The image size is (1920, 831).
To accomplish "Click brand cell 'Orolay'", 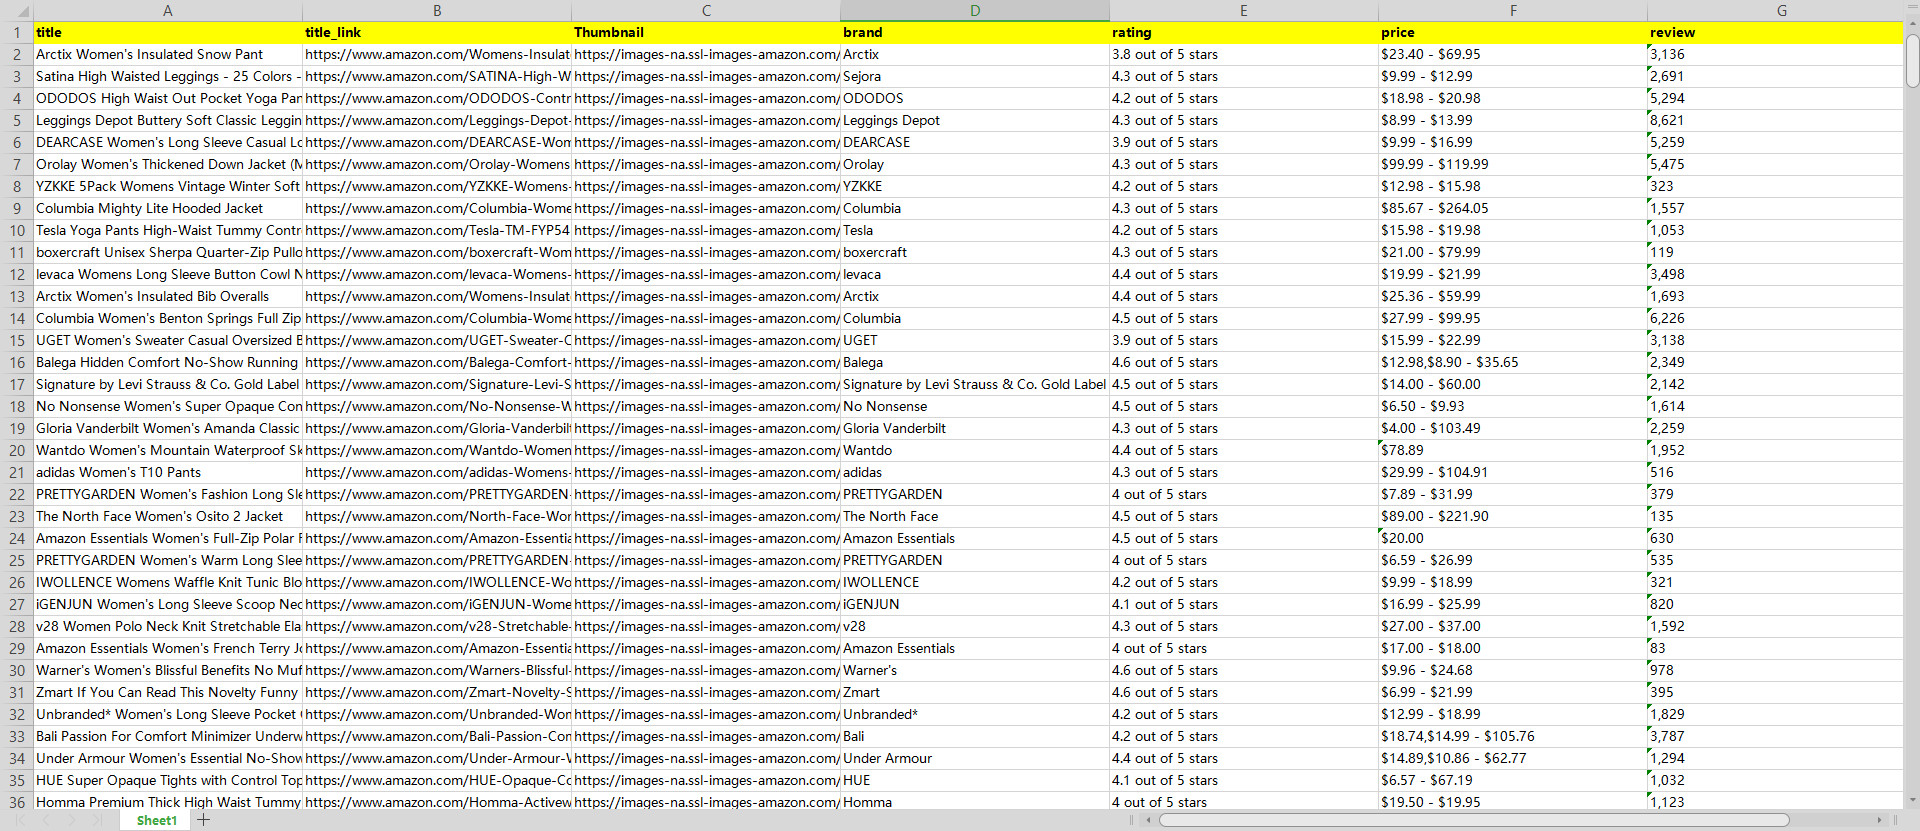I will 975,164.
